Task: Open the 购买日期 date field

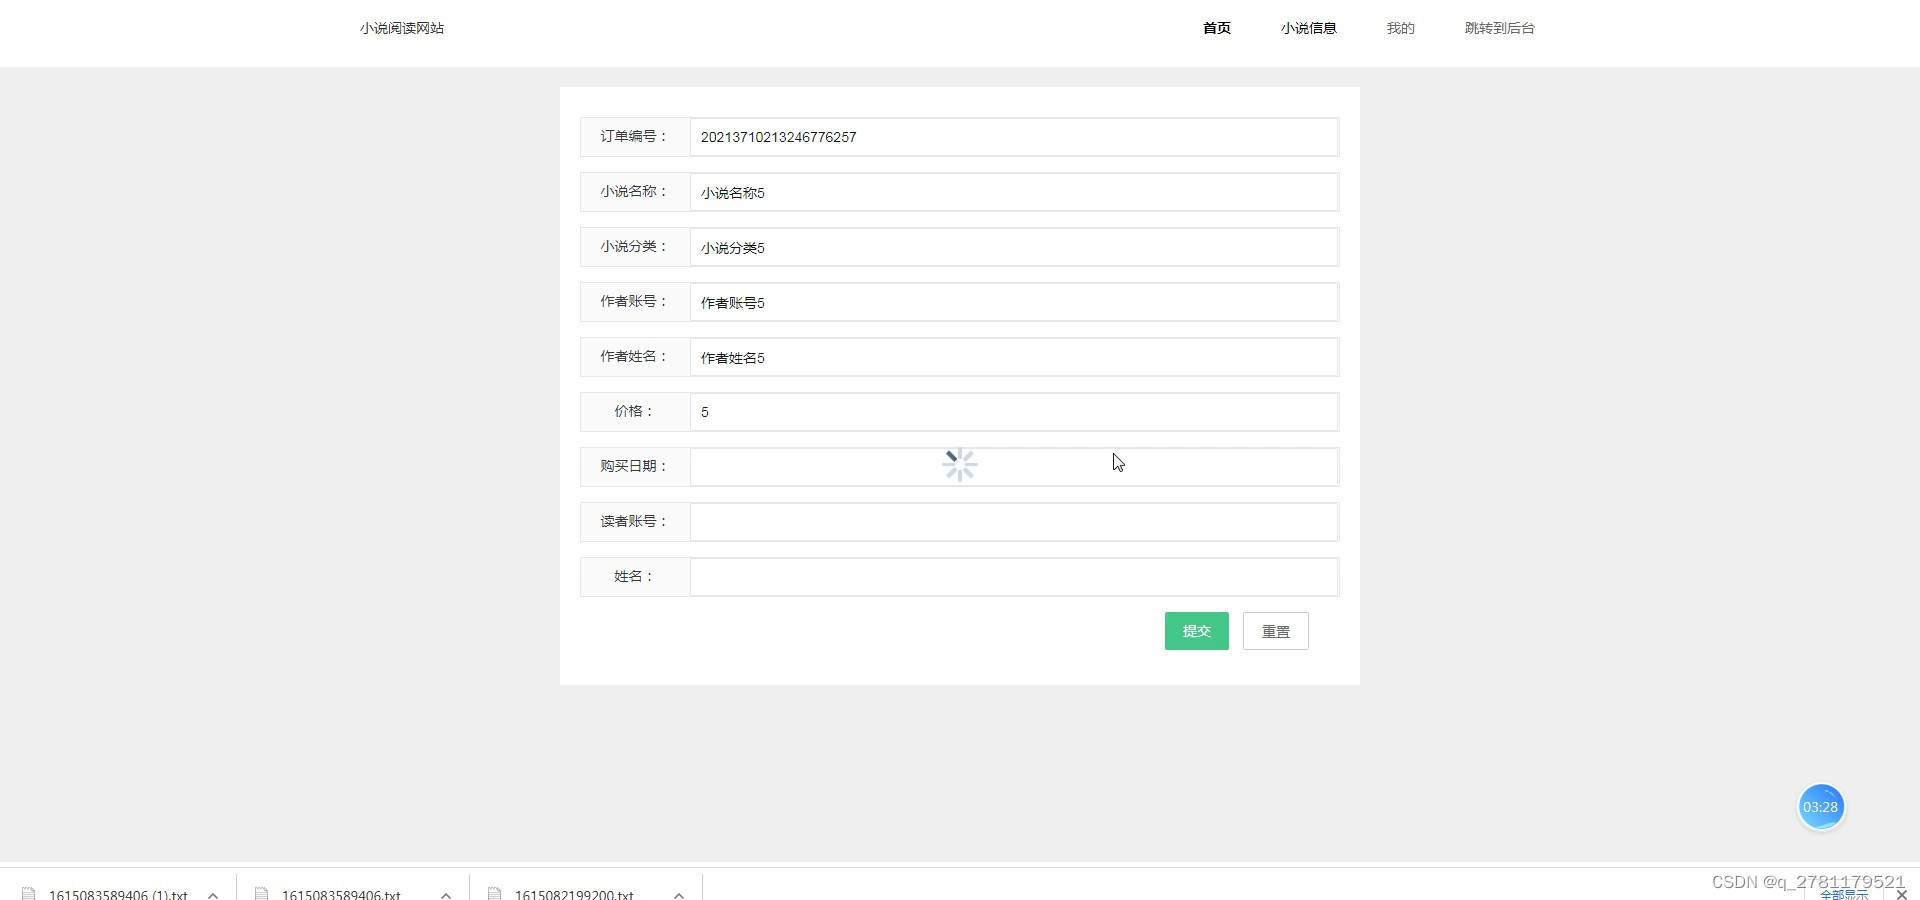Action: pos(1014,467)
